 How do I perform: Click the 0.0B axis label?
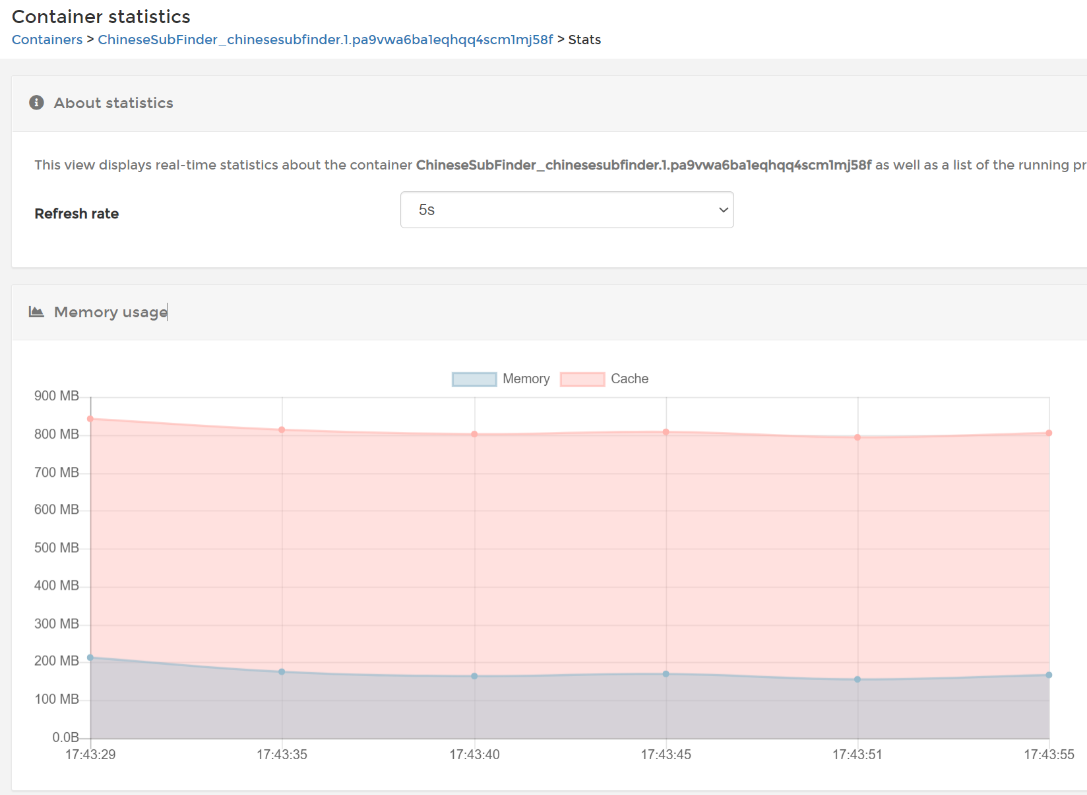(x=65, y=737)
